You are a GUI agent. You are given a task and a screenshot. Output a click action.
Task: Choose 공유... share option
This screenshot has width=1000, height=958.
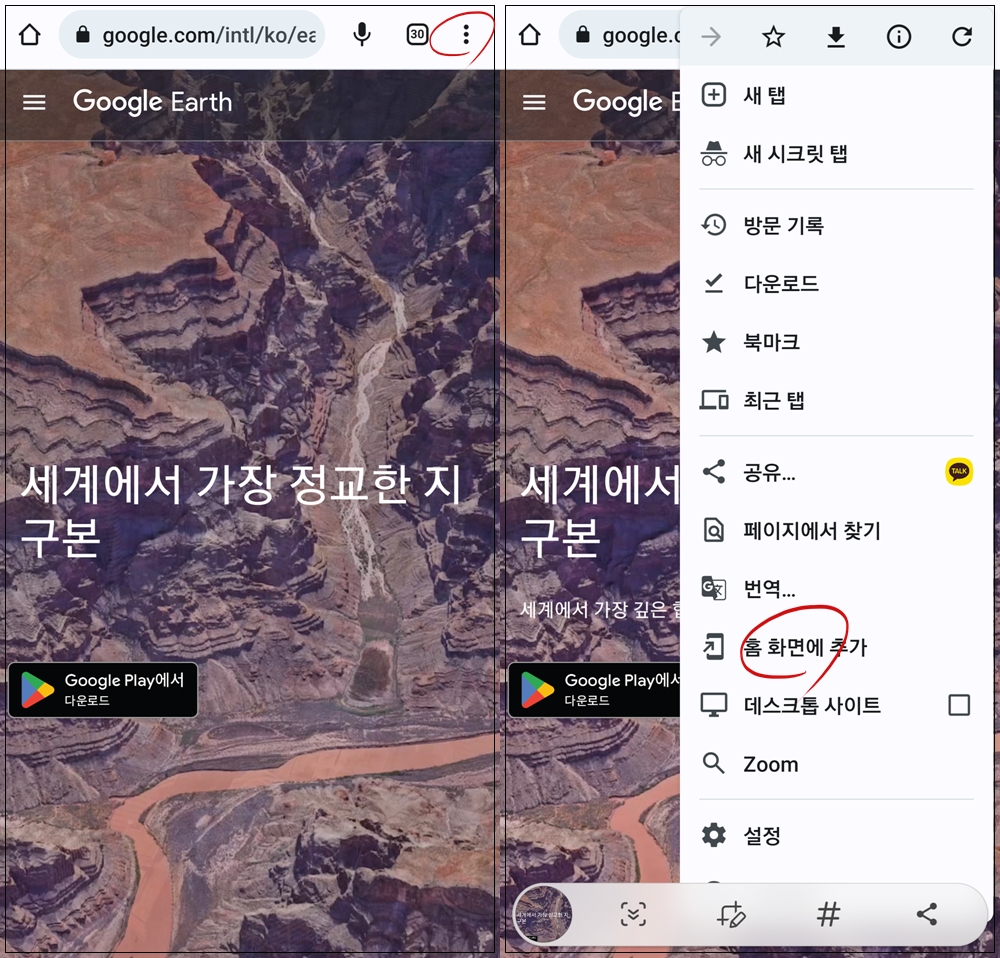(810, 472)
